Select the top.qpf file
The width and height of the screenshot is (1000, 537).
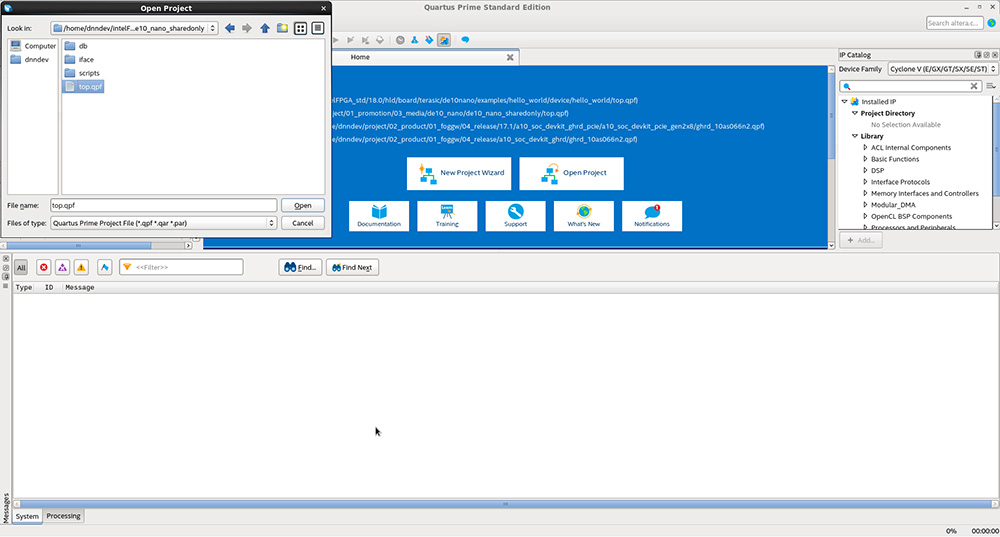pyautogui.click(x=84, y=86)
